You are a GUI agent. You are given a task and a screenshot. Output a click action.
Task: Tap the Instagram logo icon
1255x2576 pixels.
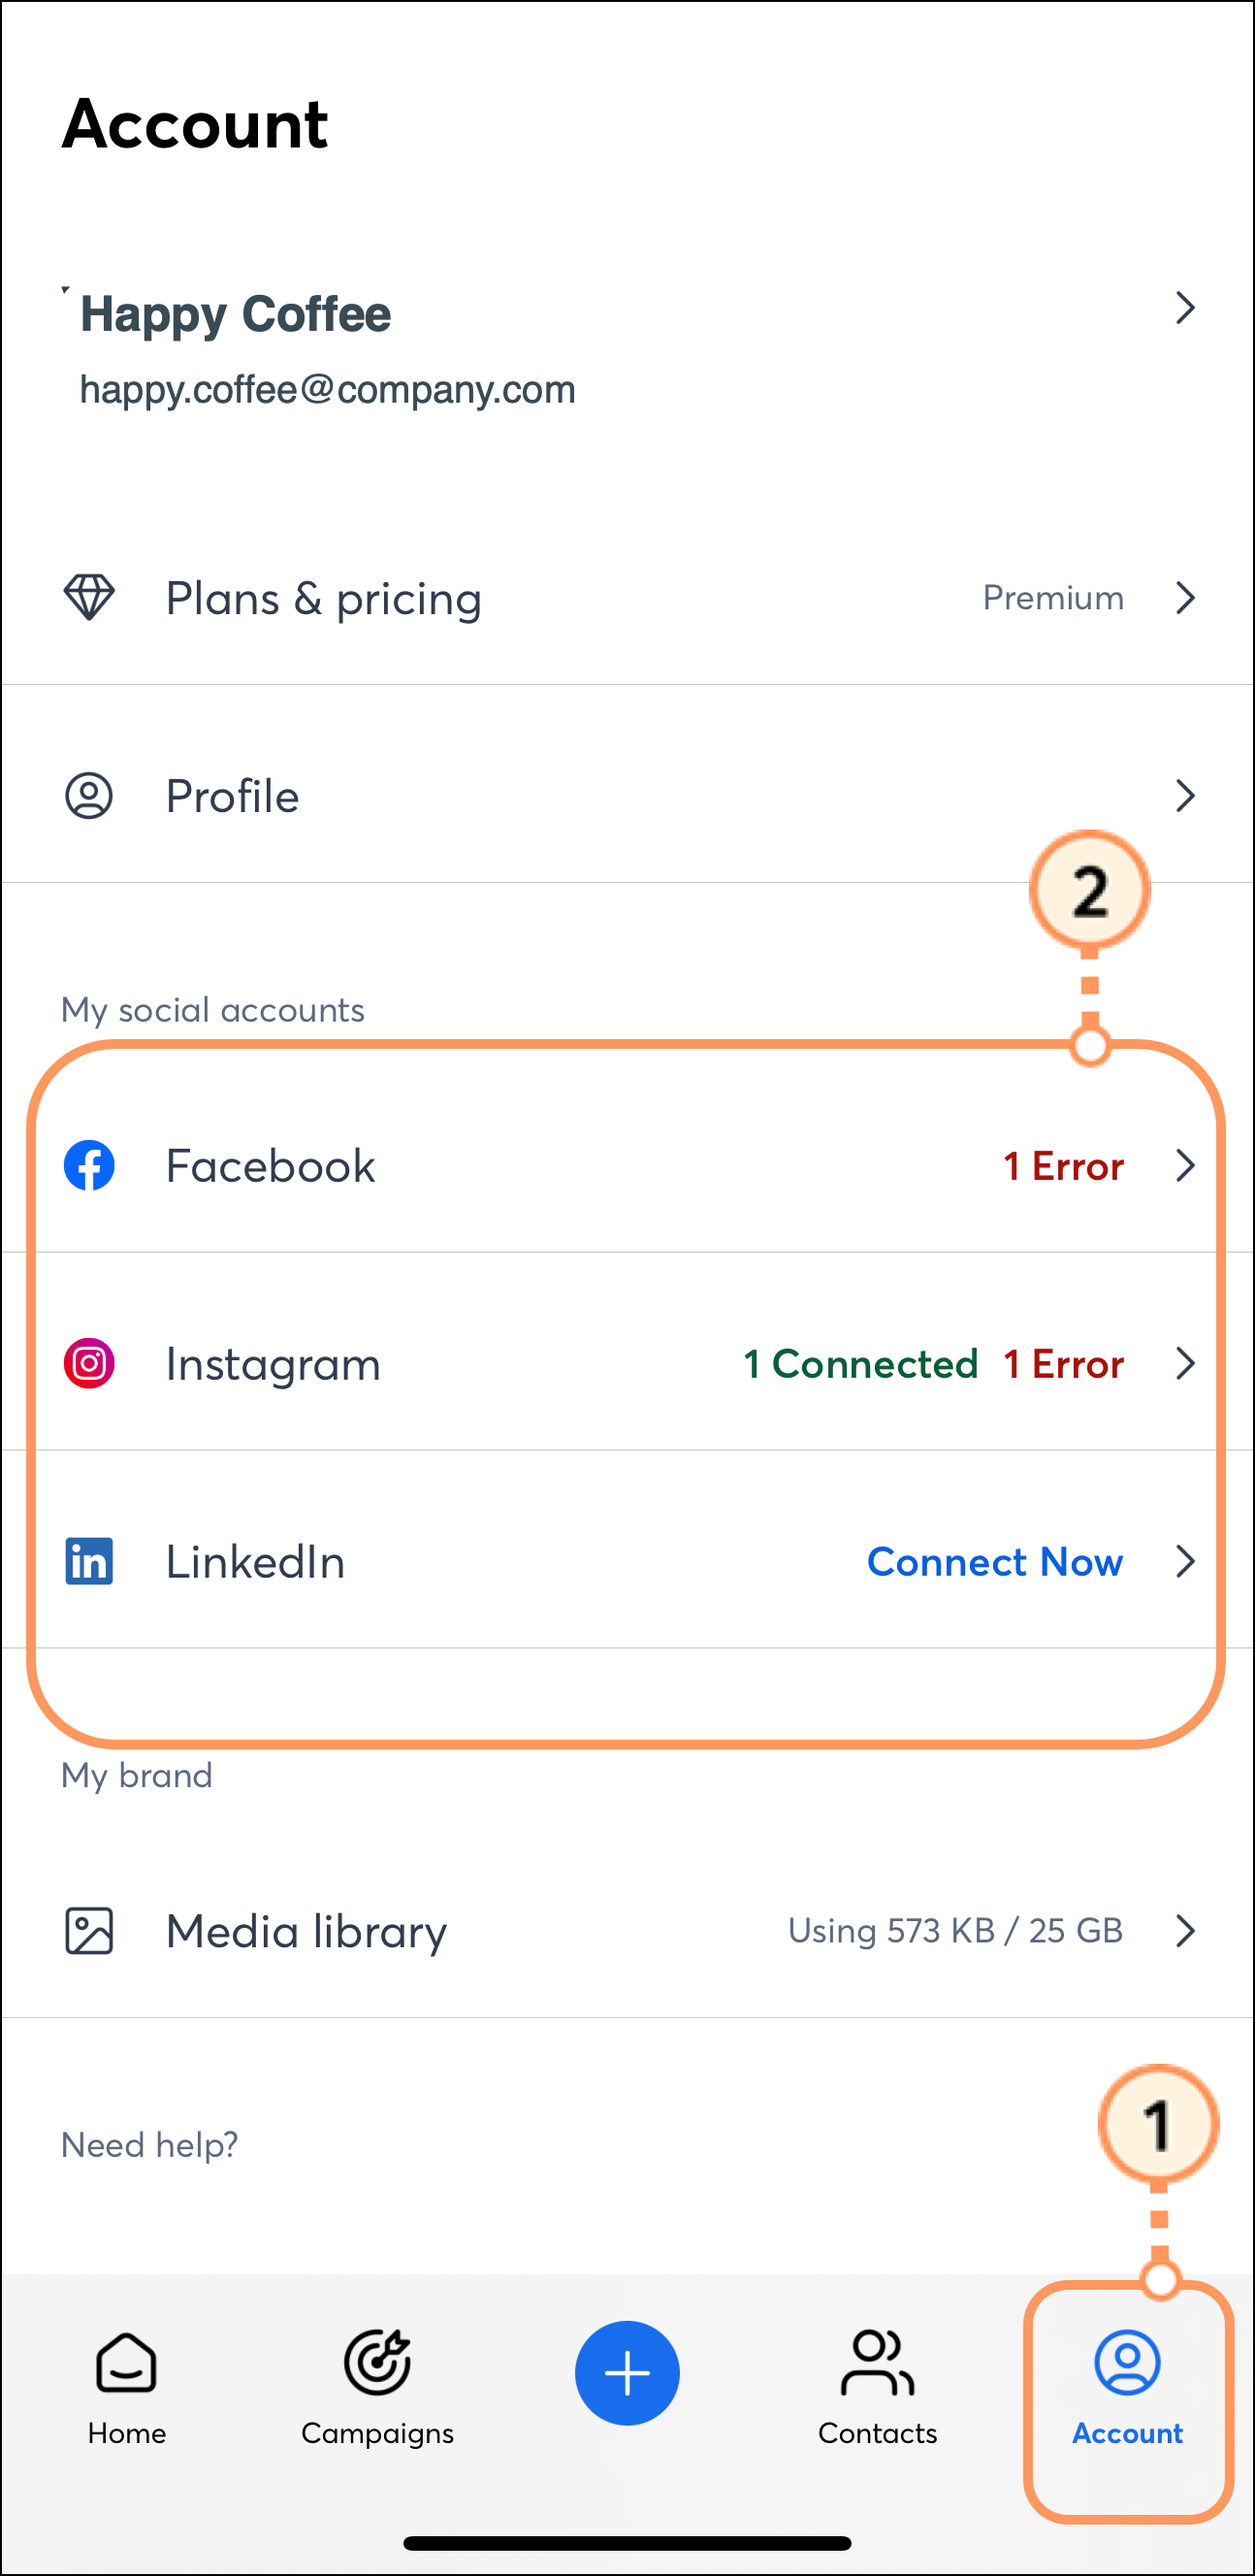[x=89, y=1363]
